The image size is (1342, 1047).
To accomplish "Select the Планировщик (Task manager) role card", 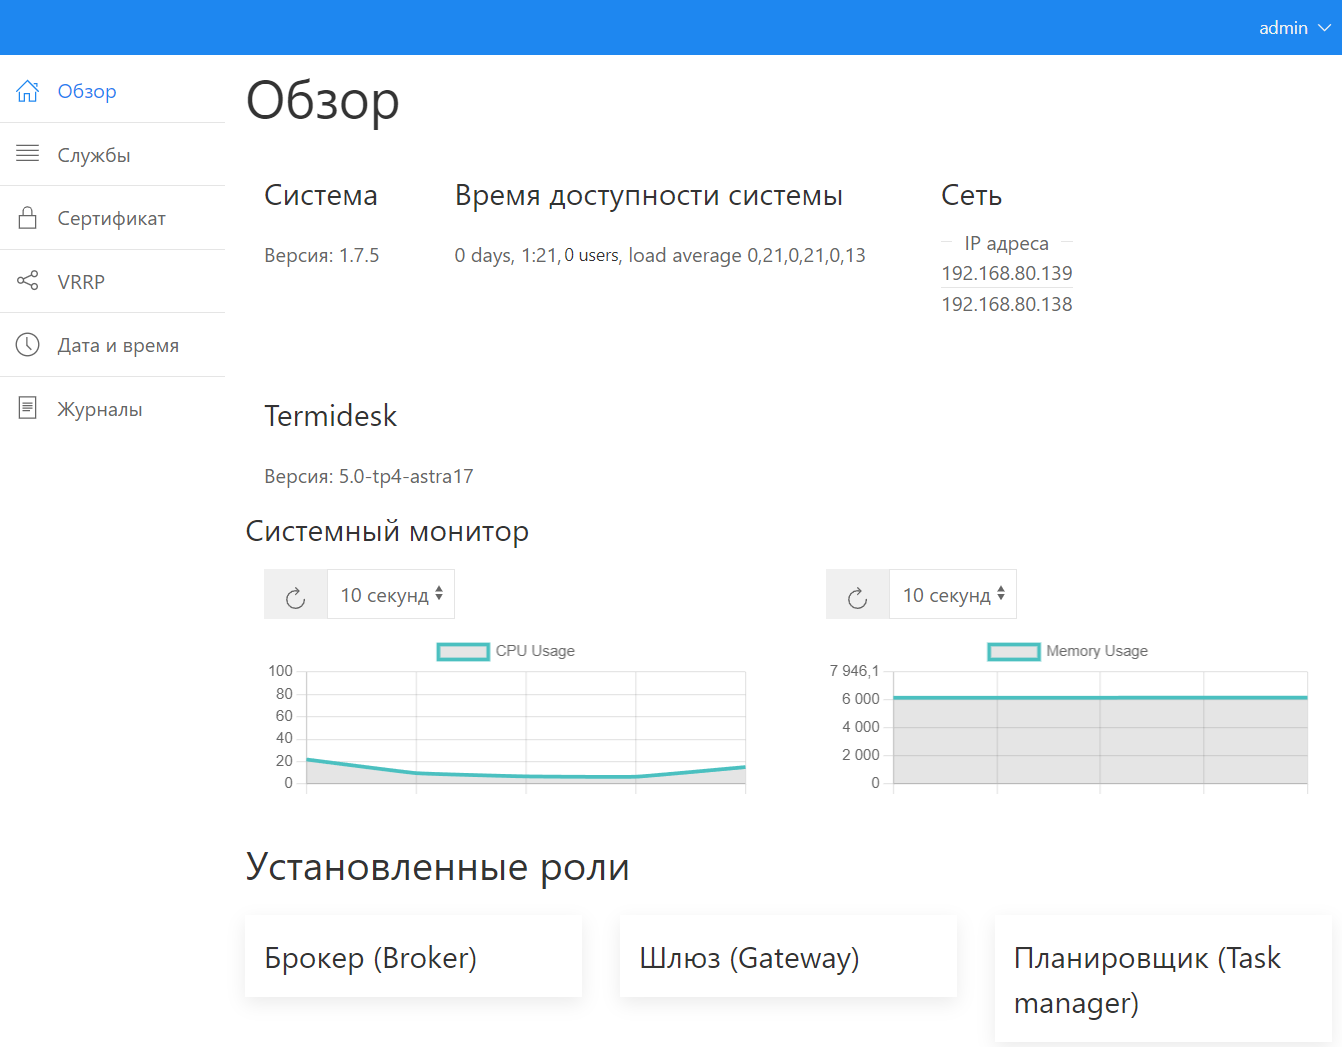I will point(1163,979).
